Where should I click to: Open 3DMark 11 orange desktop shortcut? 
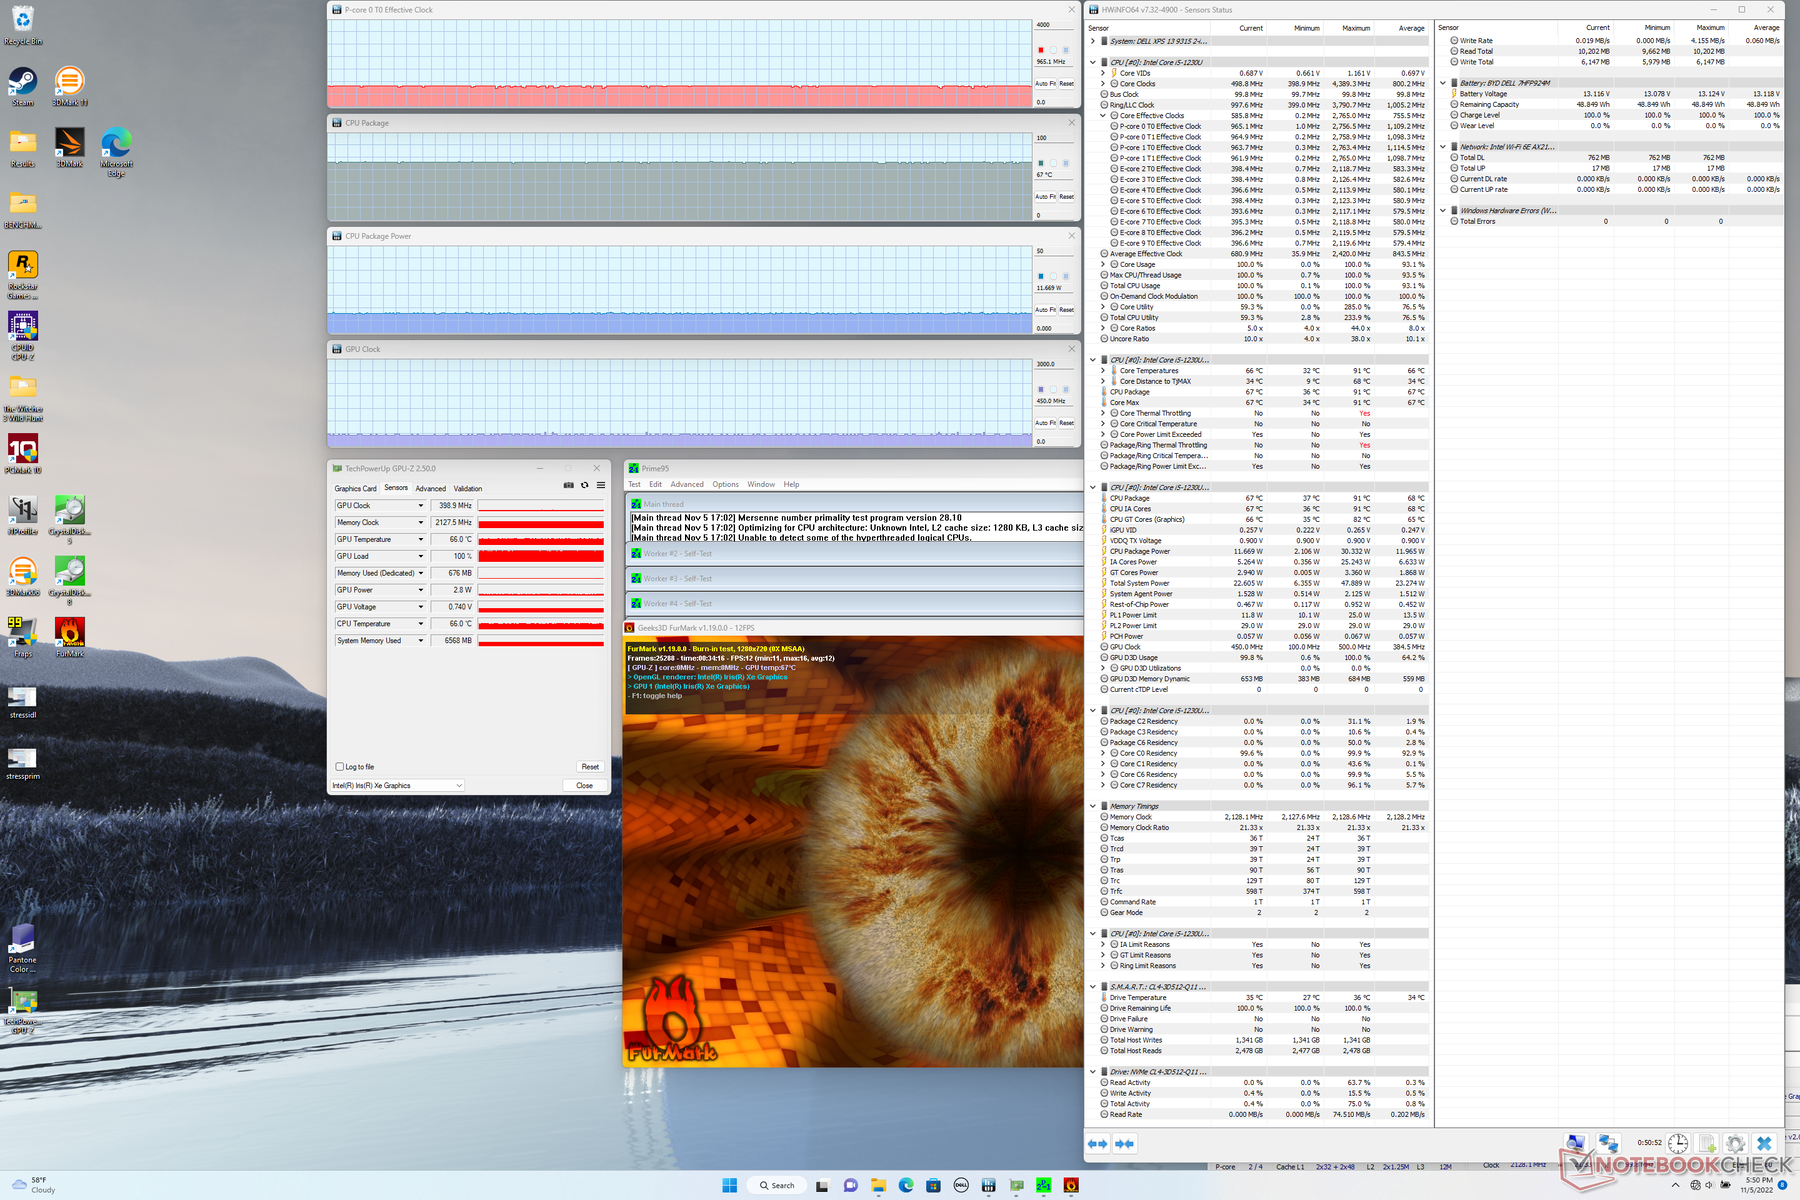(x=70, y=87)
